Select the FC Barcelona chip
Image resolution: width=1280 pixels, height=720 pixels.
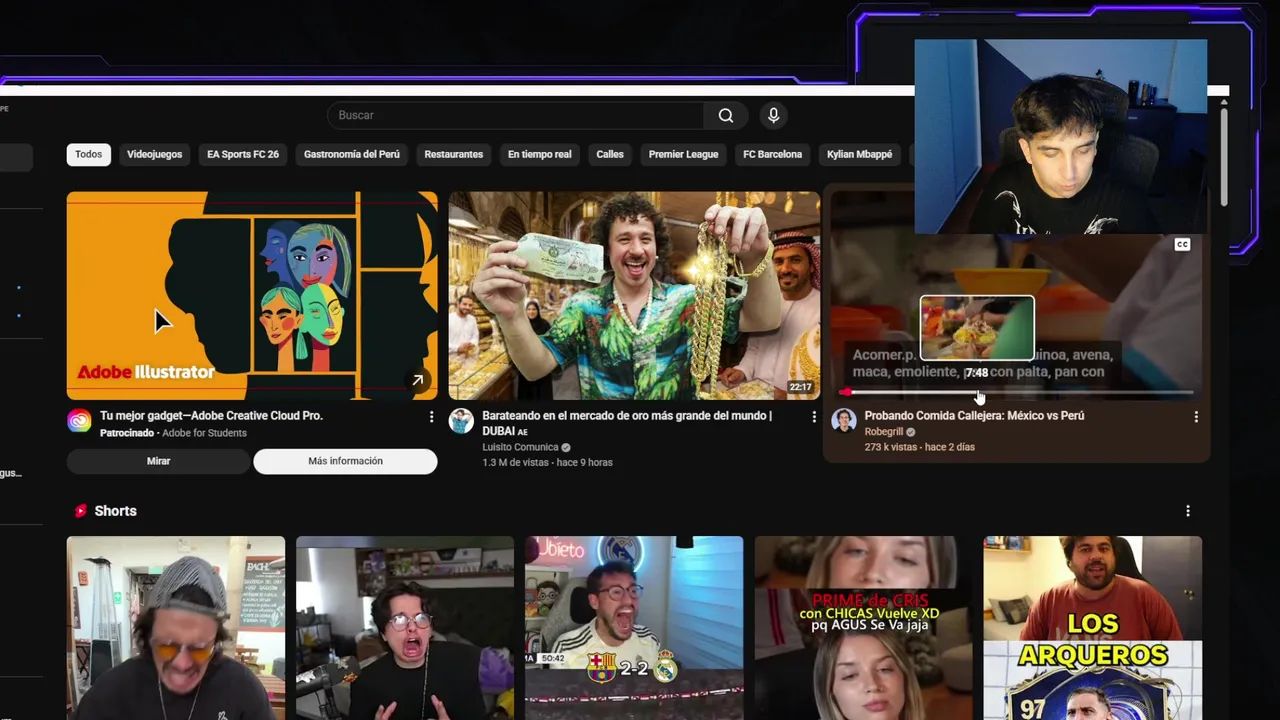point(772,154)
